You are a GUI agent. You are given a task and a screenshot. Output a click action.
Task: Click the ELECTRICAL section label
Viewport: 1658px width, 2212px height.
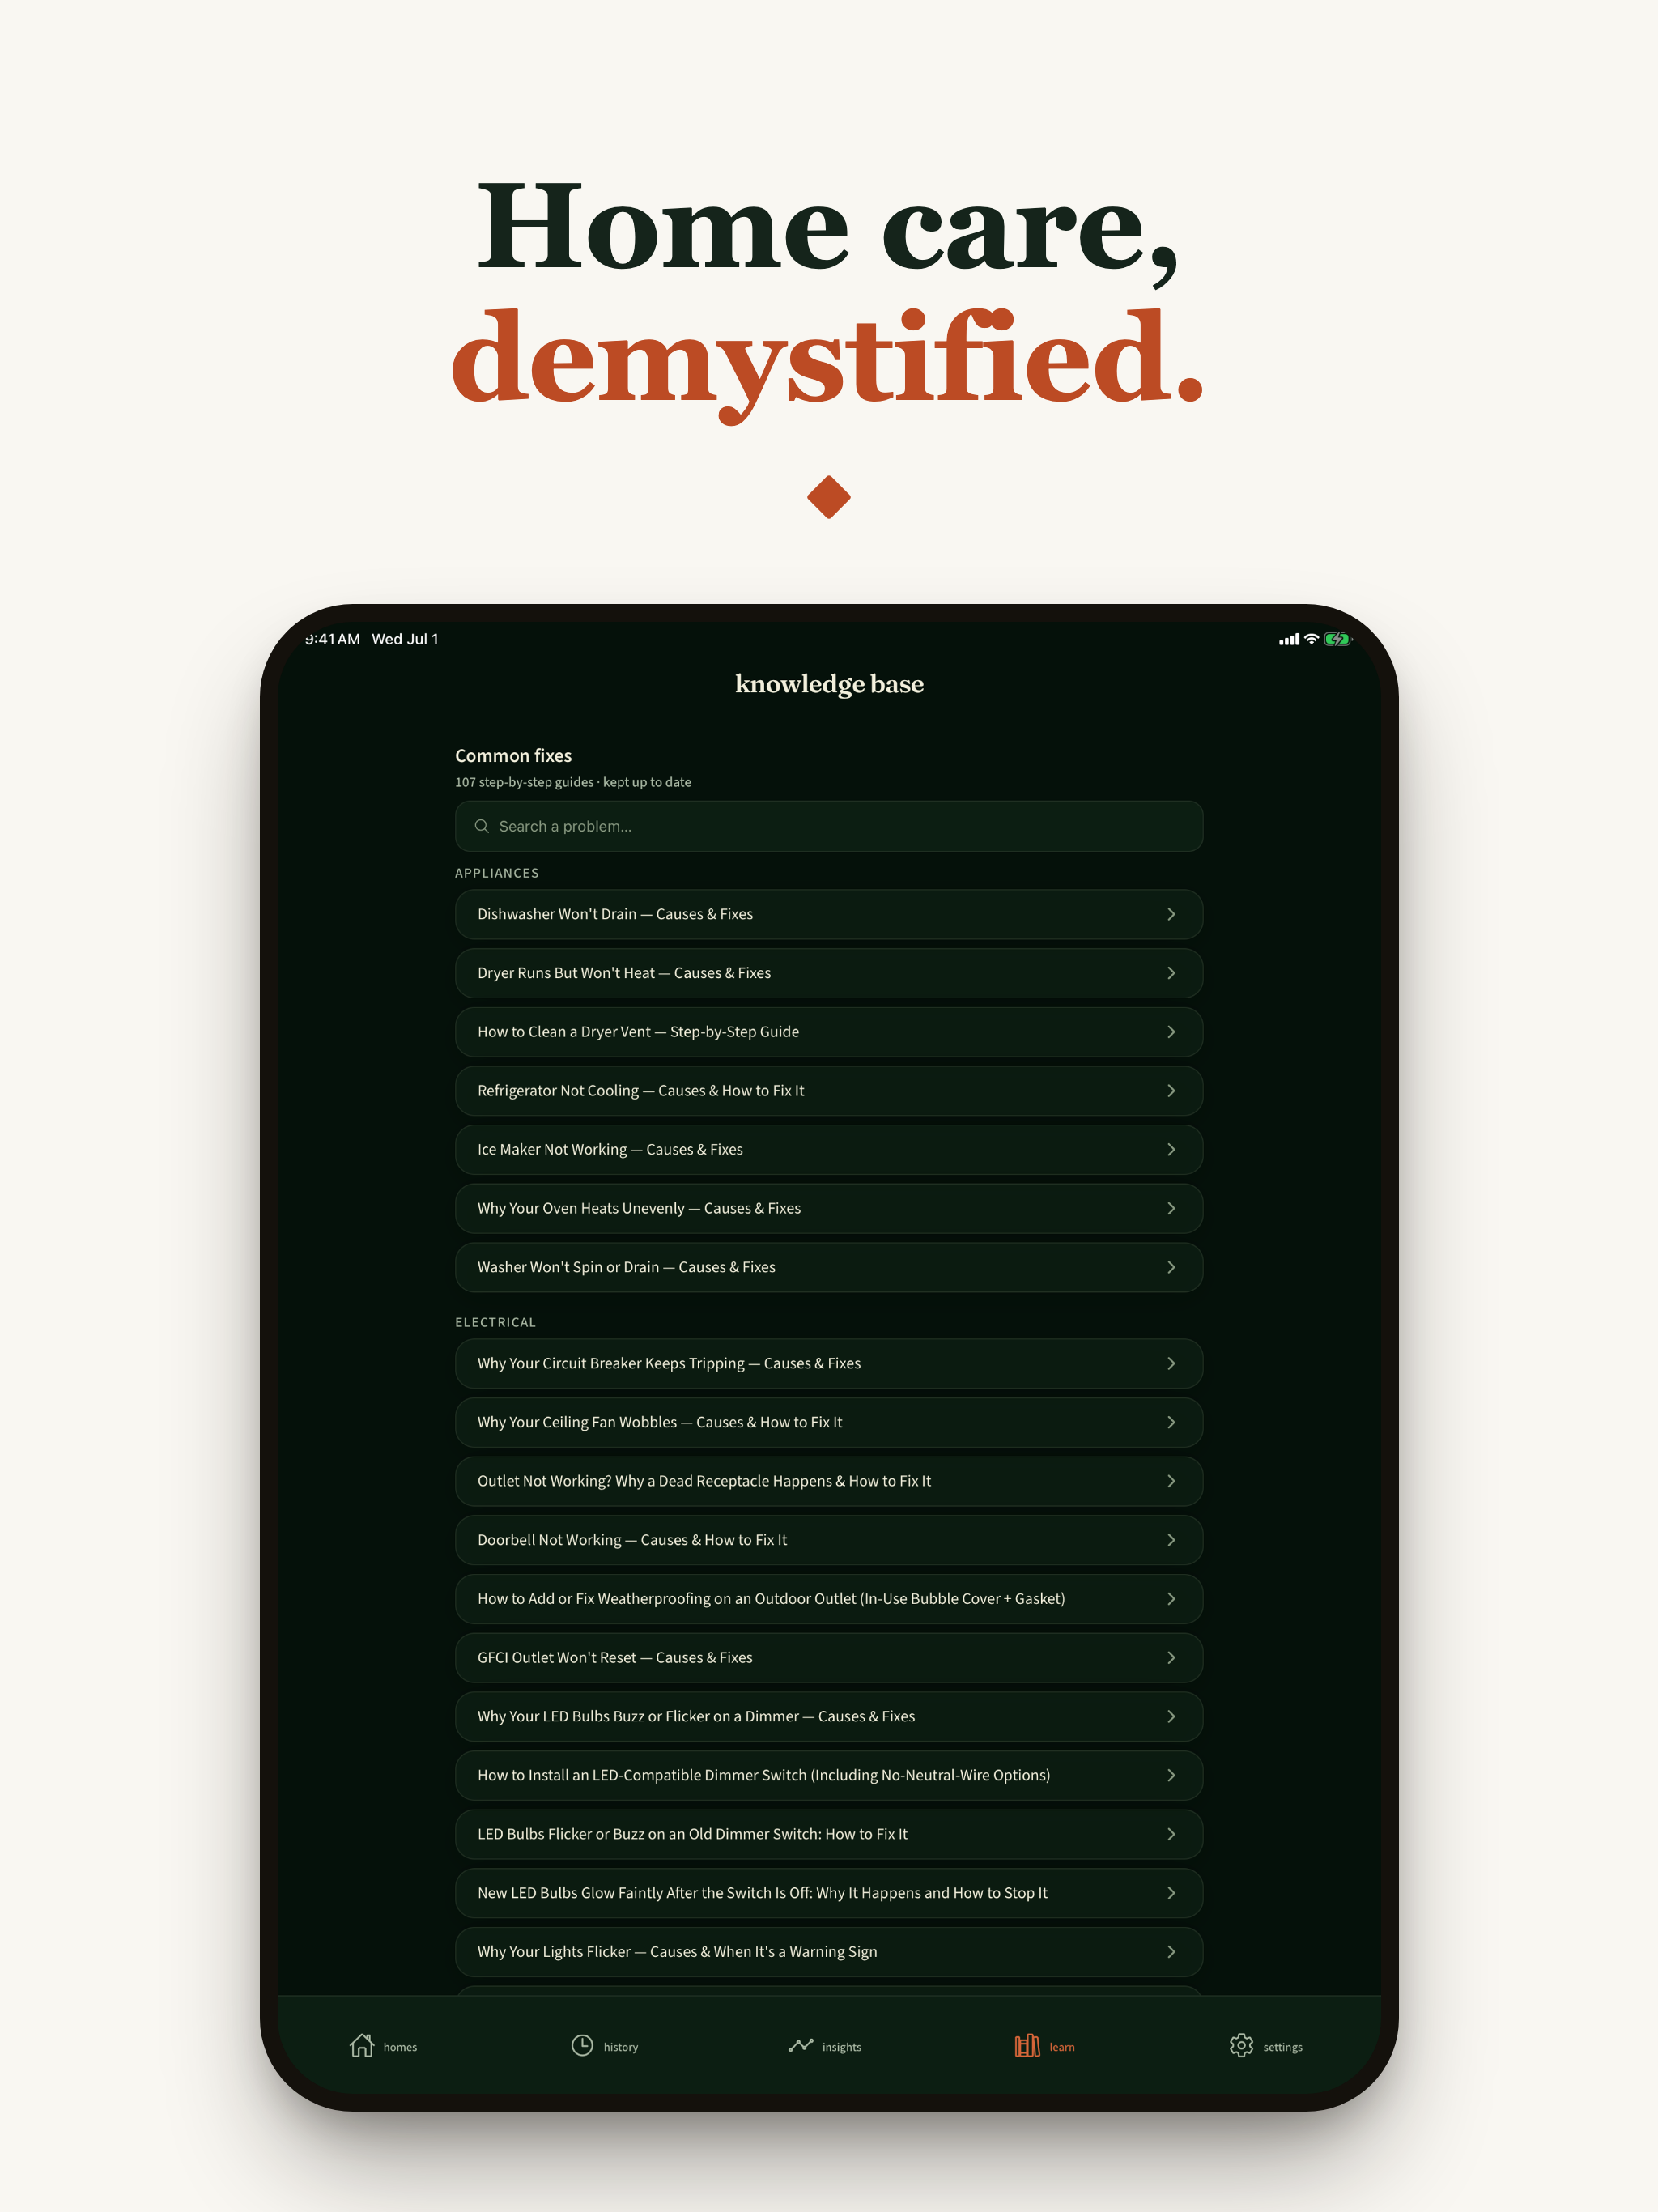coord(495,1322)
